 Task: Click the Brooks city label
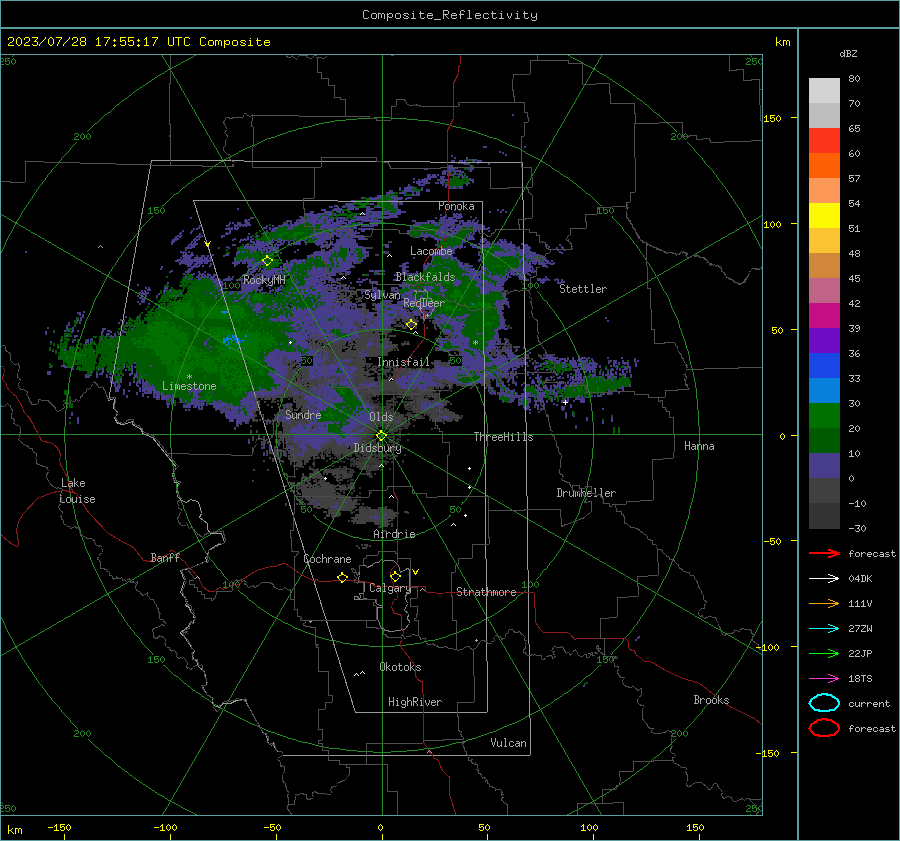point(711,700)
